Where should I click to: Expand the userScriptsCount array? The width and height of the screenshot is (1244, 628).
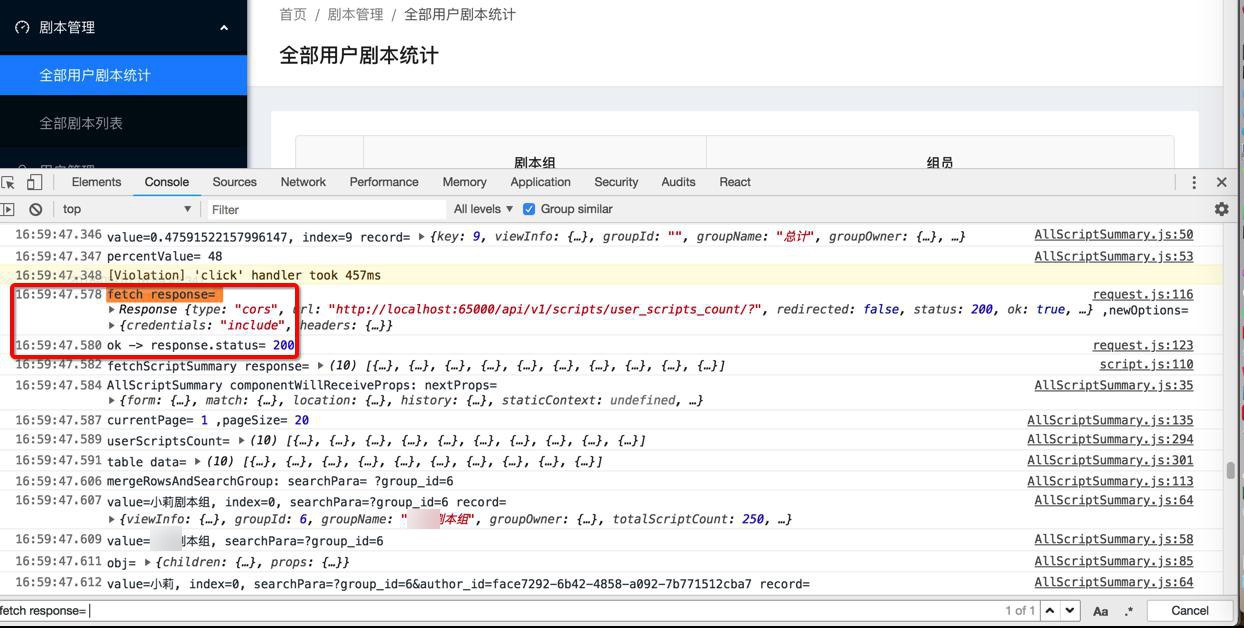pos(241,441)
